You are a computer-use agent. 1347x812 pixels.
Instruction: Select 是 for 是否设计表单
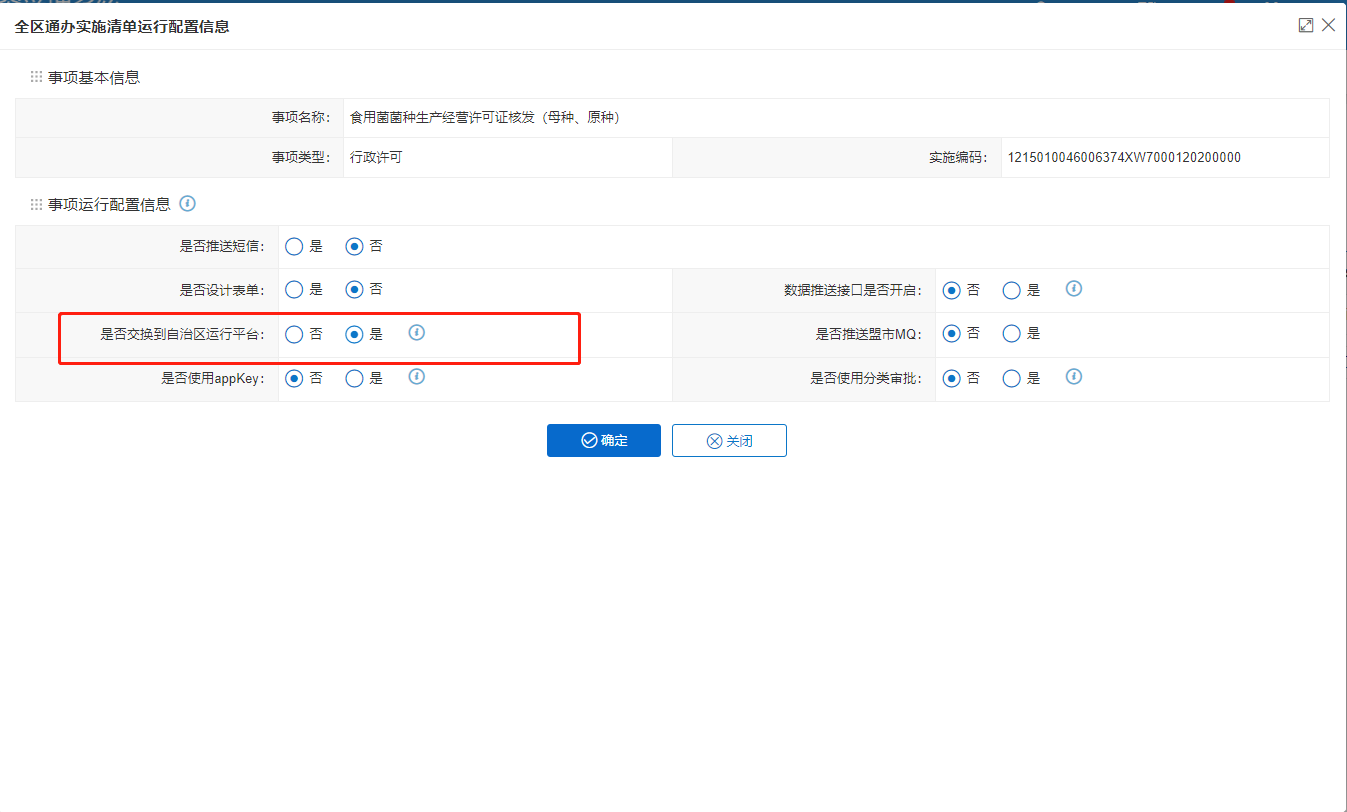click(x=294, y=290)
